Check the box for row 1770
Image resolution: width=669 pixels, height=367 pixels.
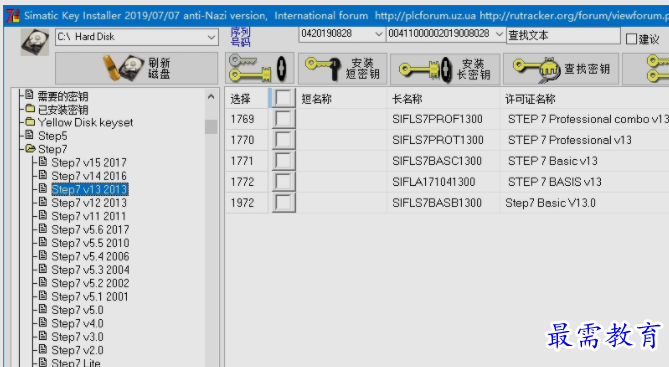[x=284, y=140]
